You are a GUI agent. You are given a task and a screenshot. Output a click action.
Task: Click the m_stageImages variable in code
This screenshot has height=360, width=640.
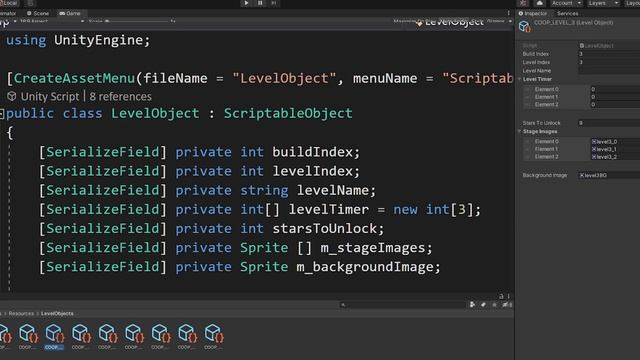pos(372,248)
